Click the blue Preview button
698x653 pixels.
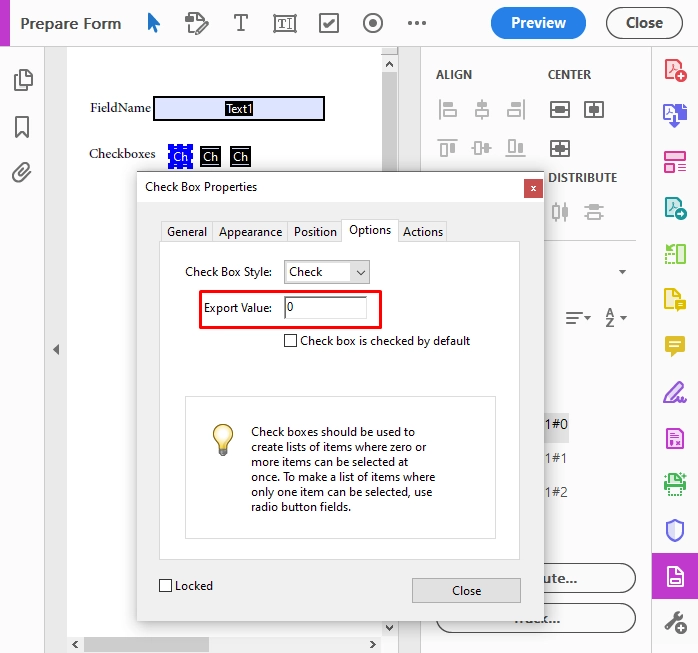click(x=538, y=23)
